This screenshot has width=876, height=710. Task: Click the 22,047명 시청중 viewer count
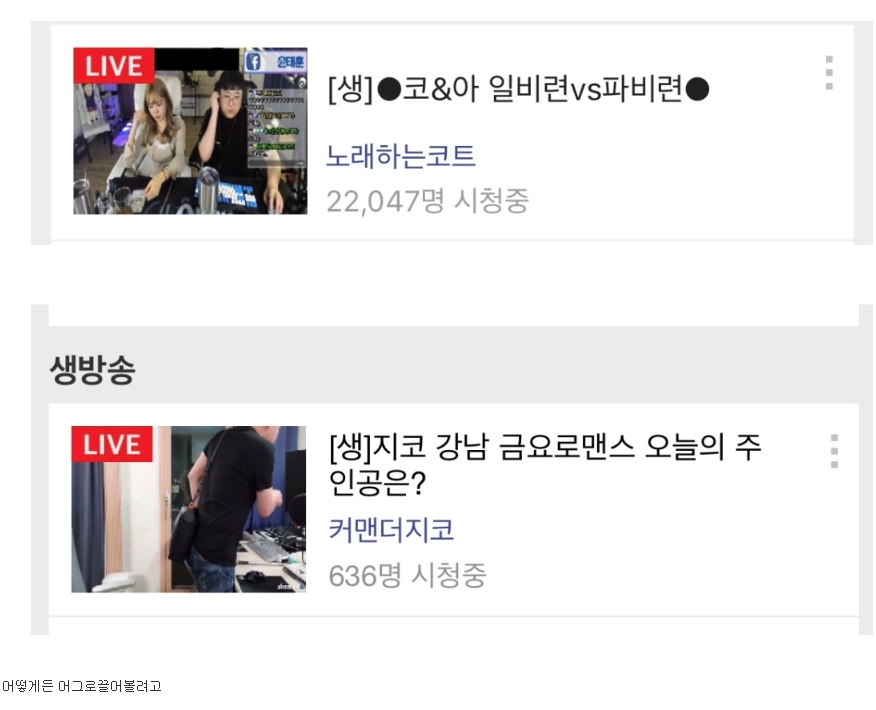pos(427,201)
